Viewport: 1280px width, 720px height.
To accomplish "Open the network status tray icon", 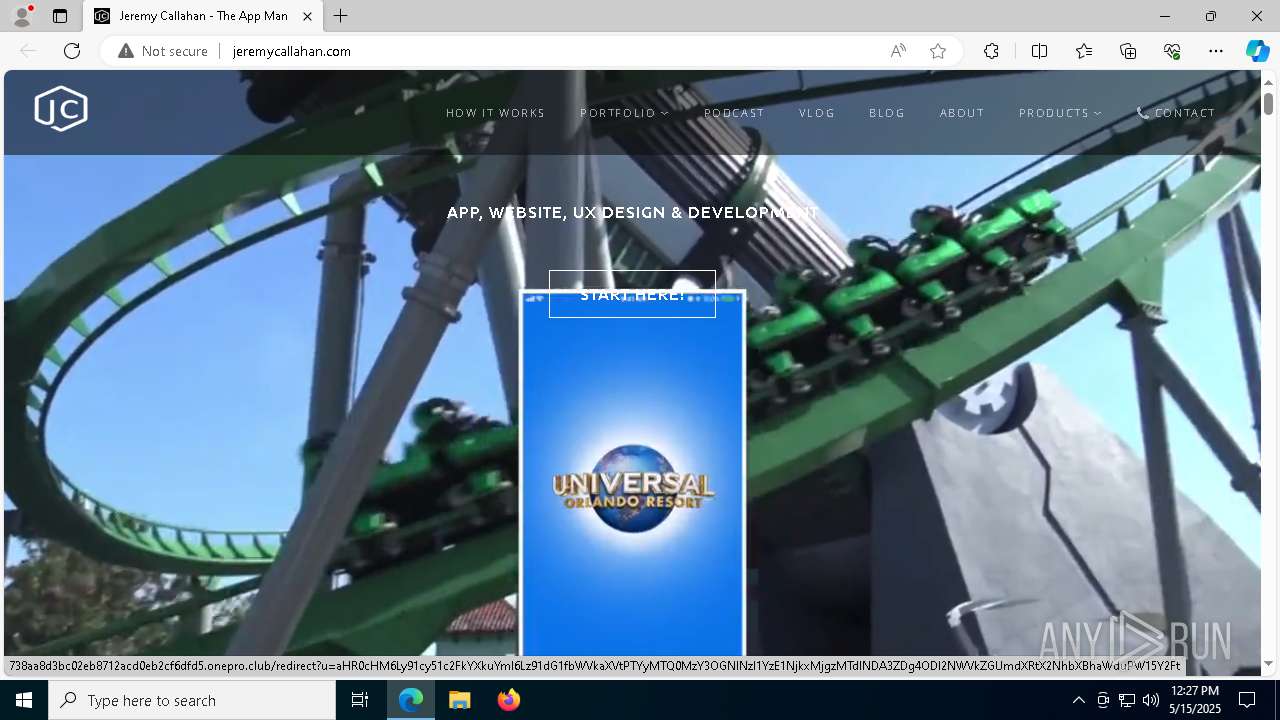I will click(x=1127, y=700).
